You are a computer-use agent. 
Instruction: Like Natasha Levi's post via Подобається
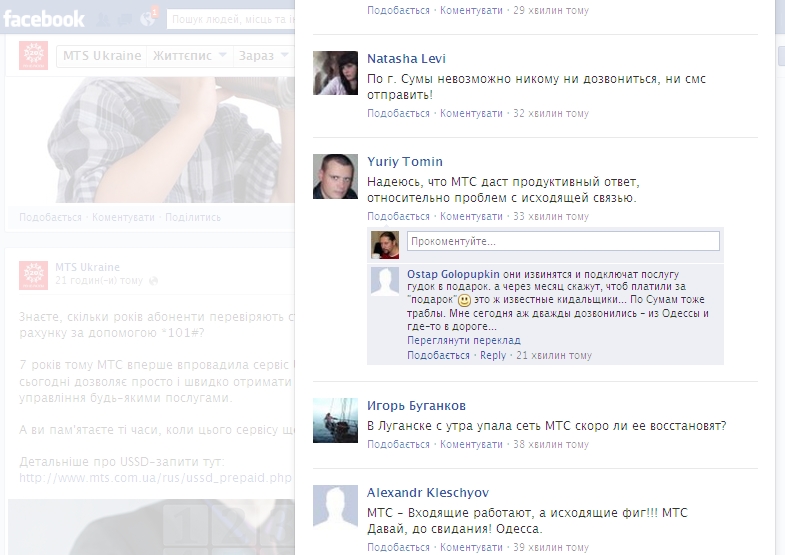(x=398, y=114)
